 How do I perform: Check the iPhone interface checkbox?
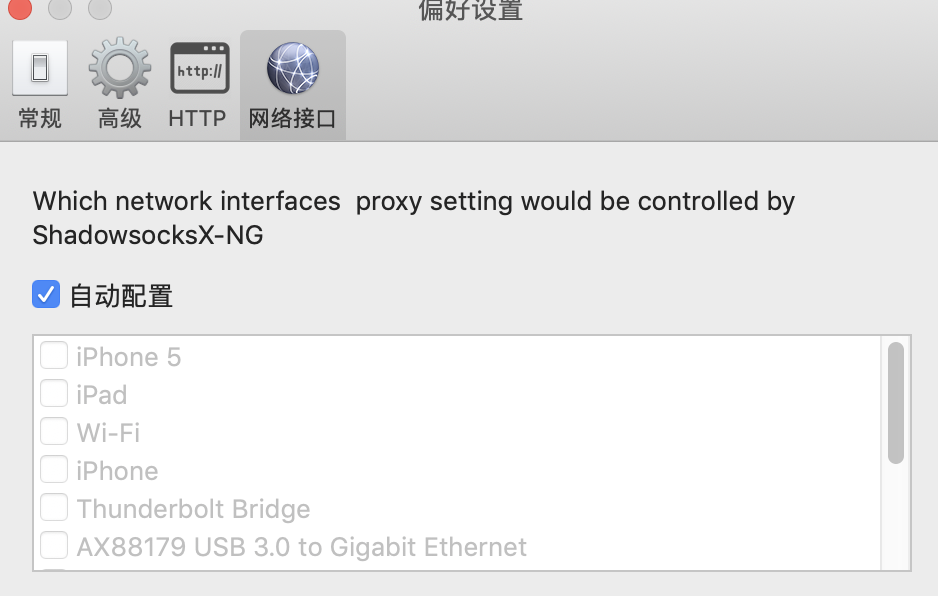(54, 469)
